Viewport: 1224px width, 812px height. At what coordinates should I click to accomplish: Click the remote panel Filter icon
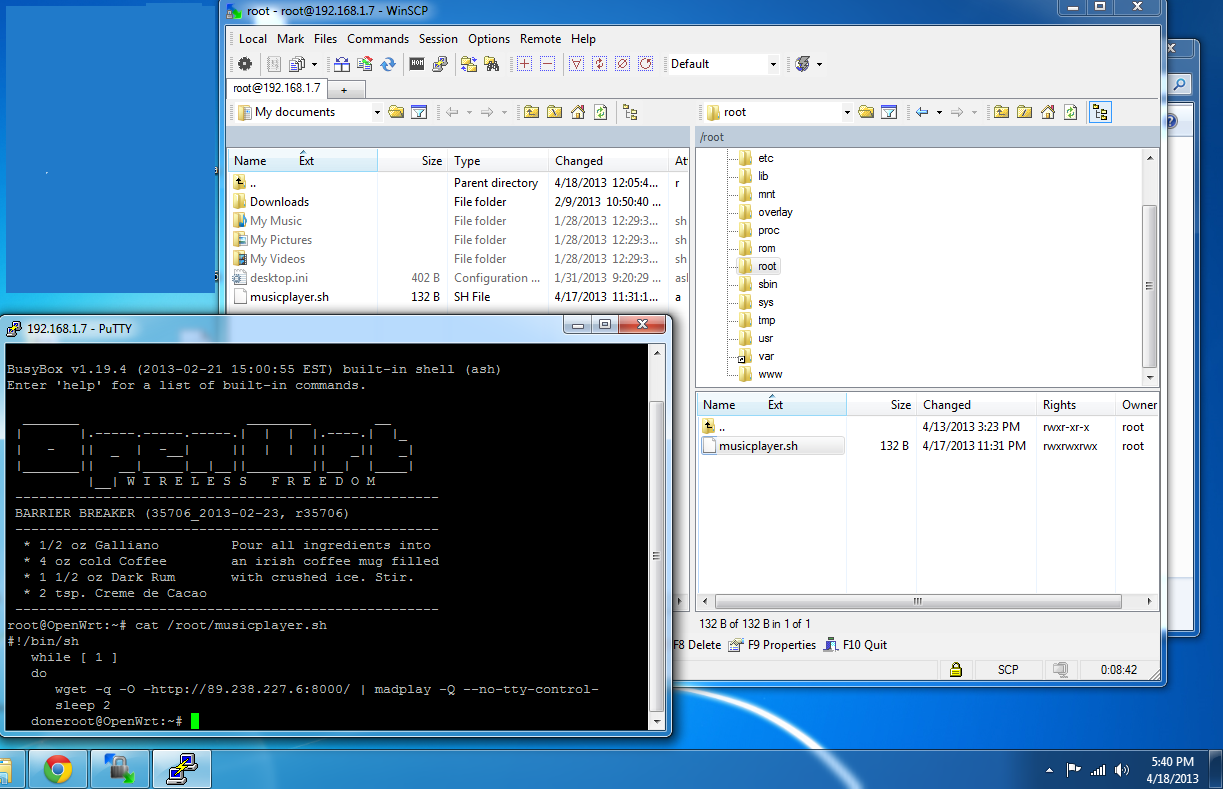coord(888,112)
